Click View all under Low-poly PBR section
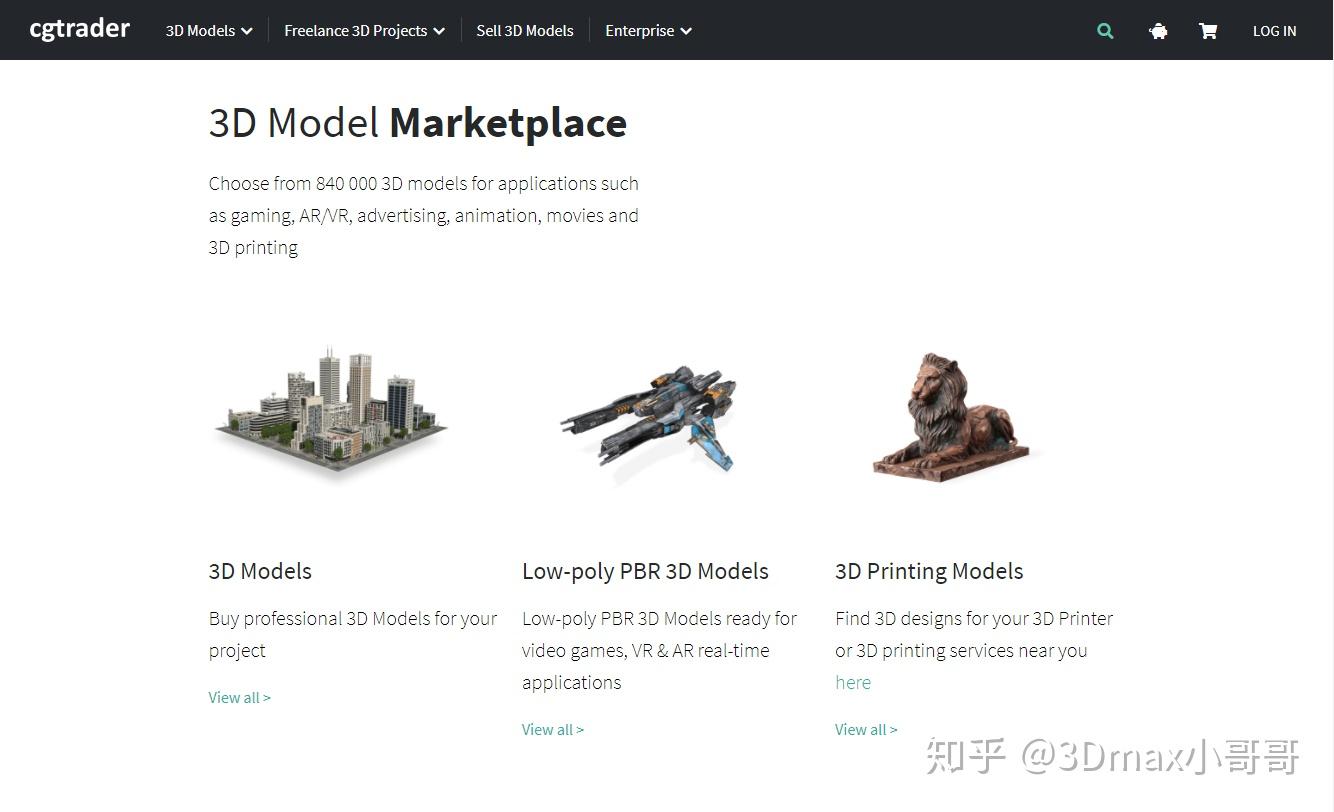Viewport: 1334px width, 812px height. click(552, 729)
